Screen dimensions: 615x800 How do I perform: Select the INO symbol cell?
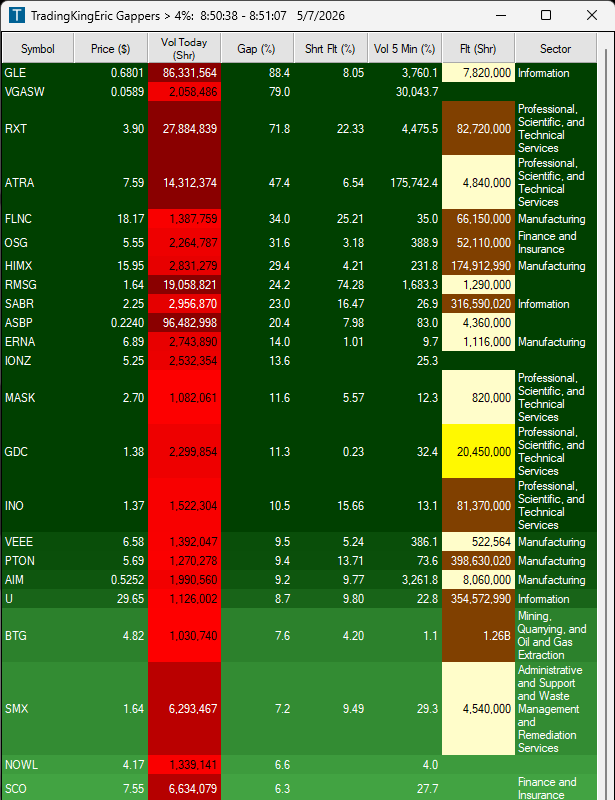(38, 506)
